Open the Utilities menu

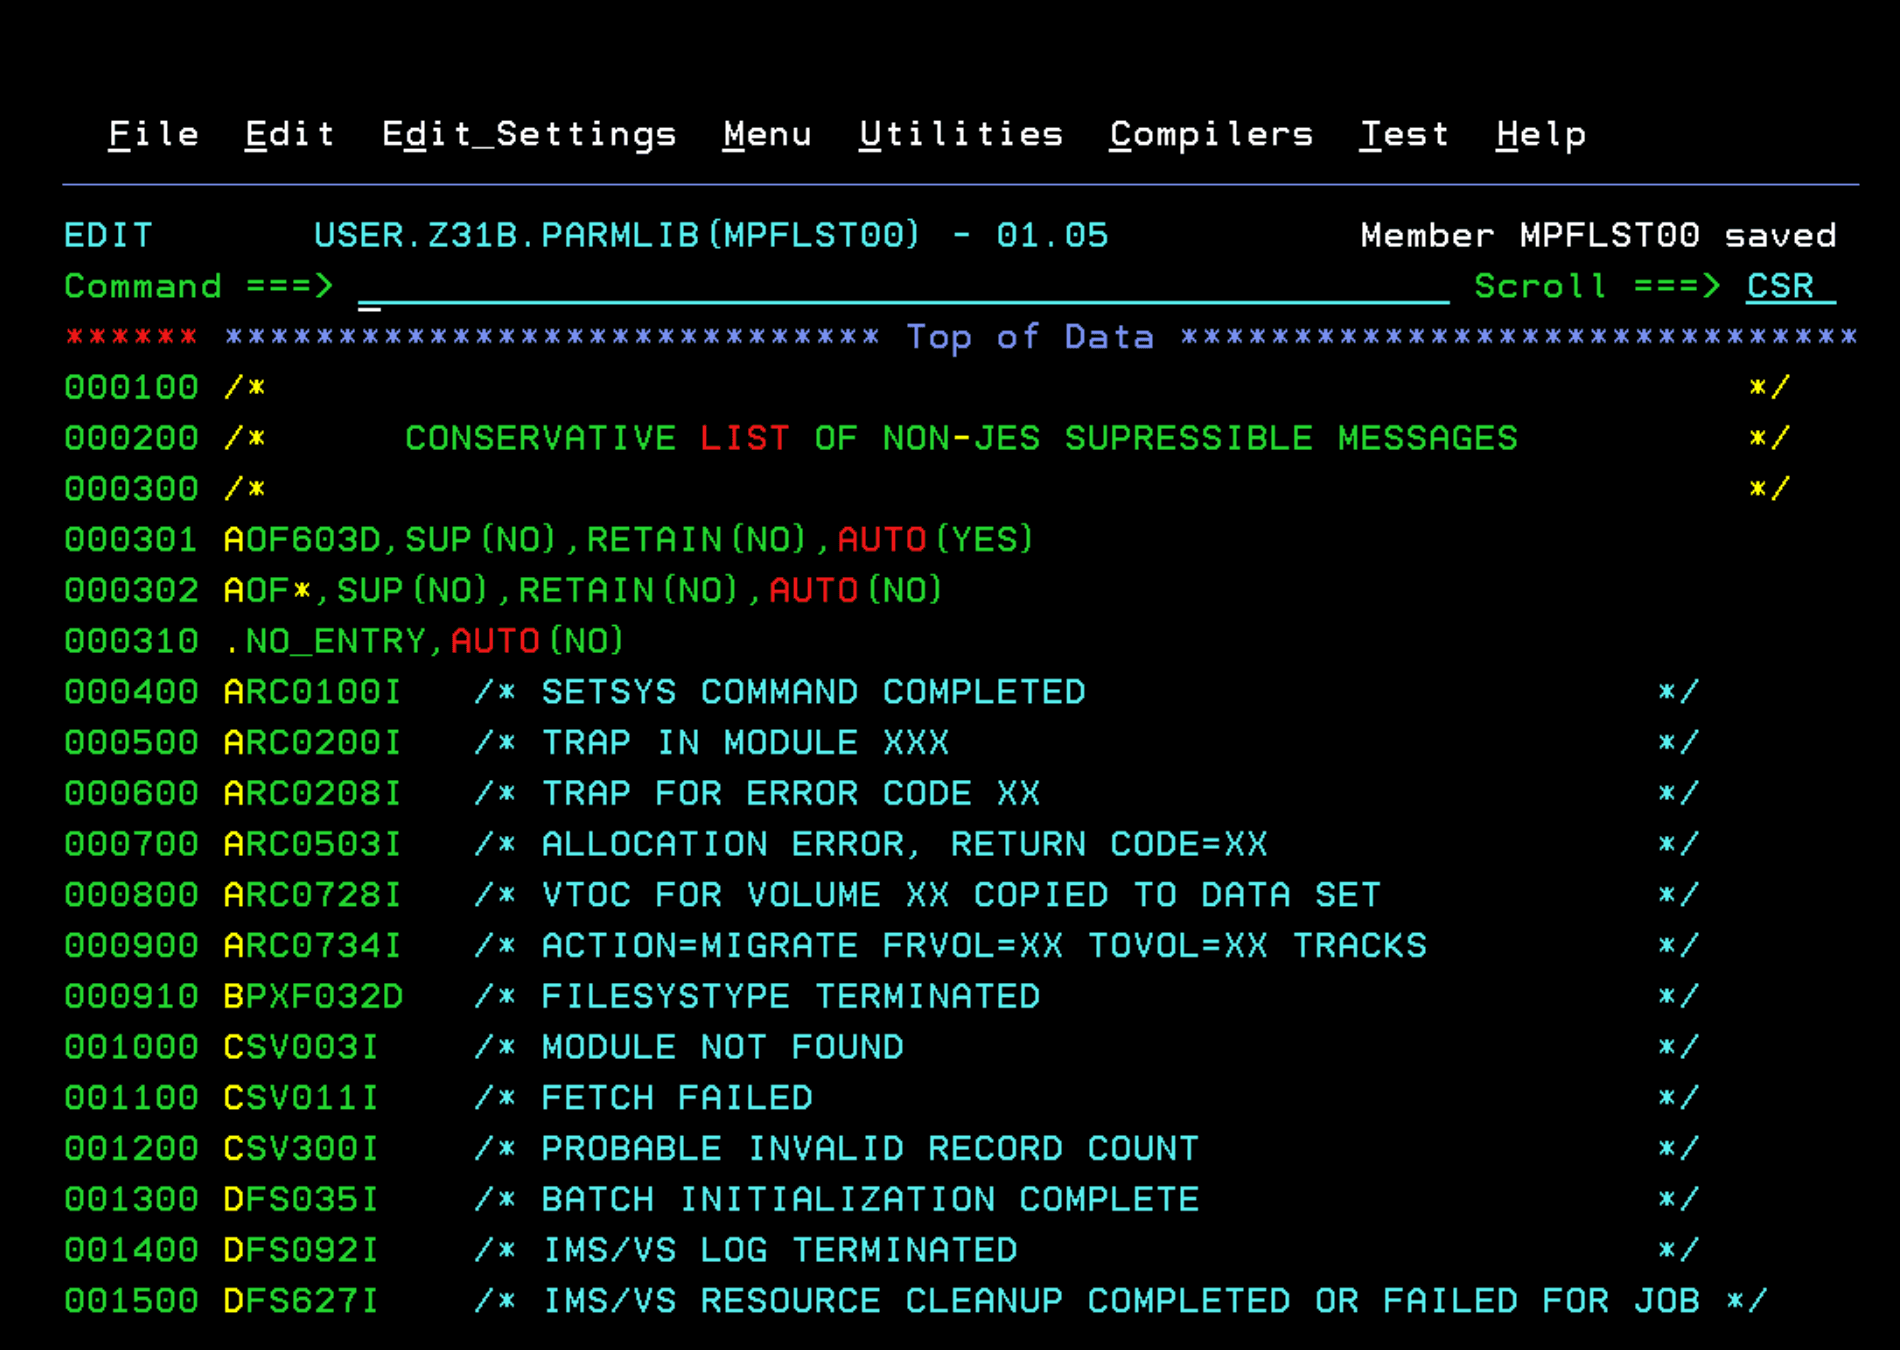click(960, 134)
